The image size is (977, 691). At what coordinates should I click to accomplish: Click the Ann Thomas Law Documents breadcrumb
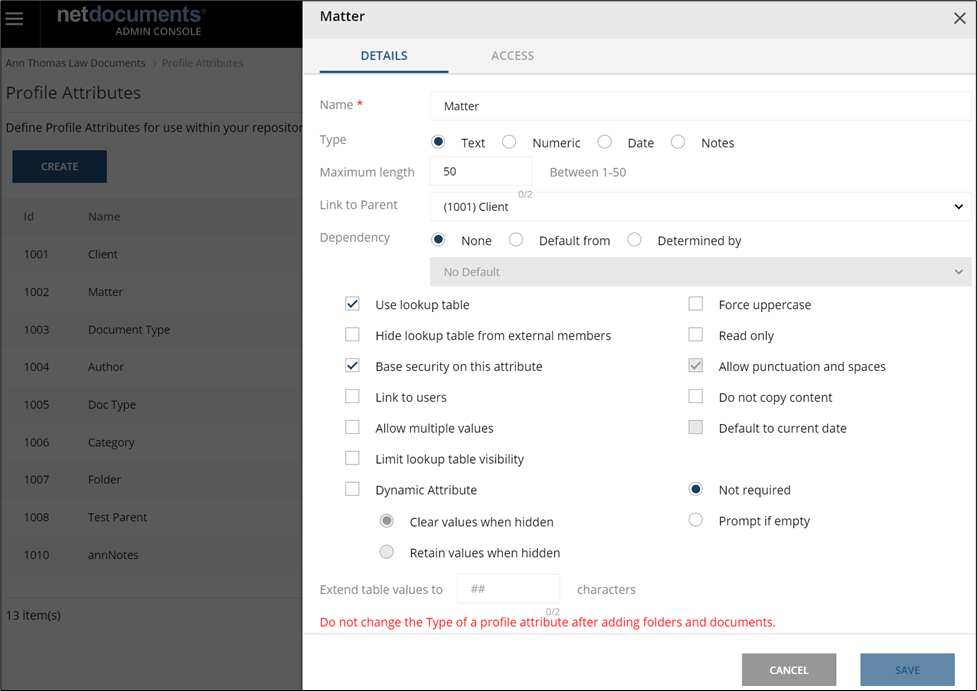75,63
